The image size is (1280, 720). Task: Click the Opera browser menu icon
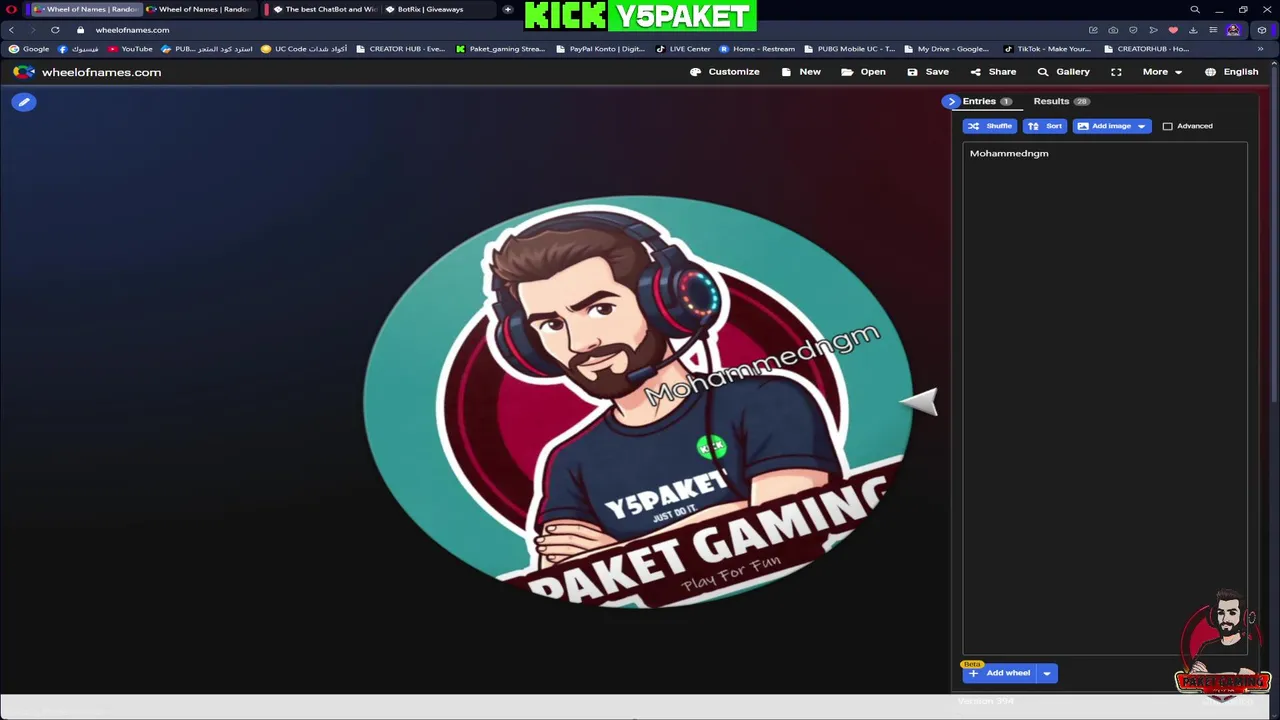coord(11,9)
